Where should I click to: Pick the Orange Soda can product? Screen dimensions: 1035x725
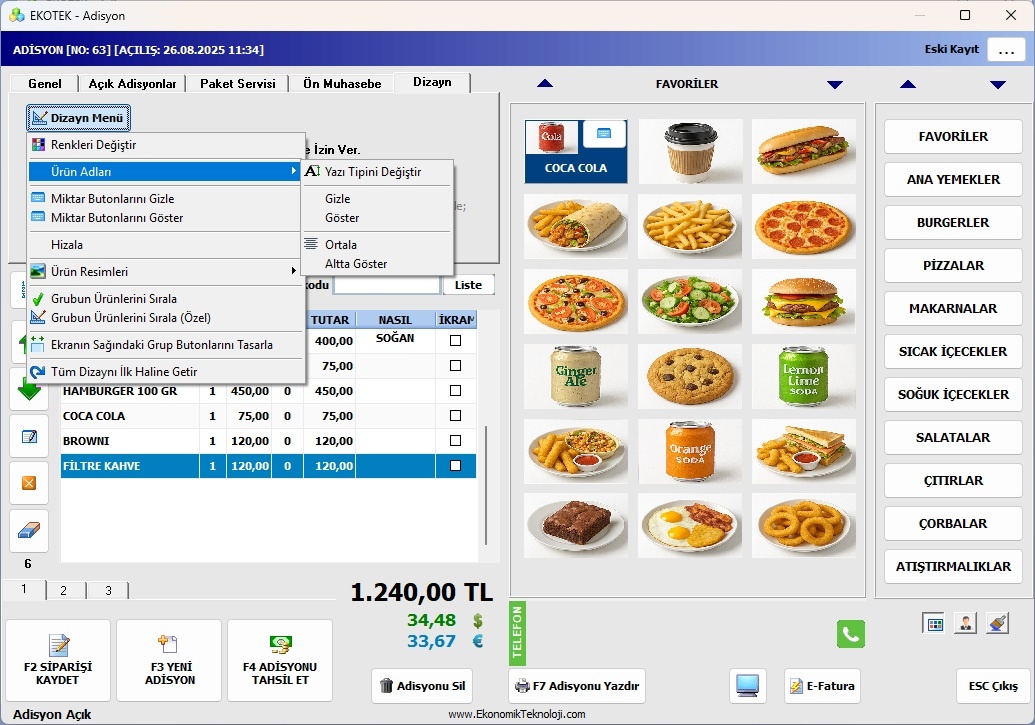(690, 451)
